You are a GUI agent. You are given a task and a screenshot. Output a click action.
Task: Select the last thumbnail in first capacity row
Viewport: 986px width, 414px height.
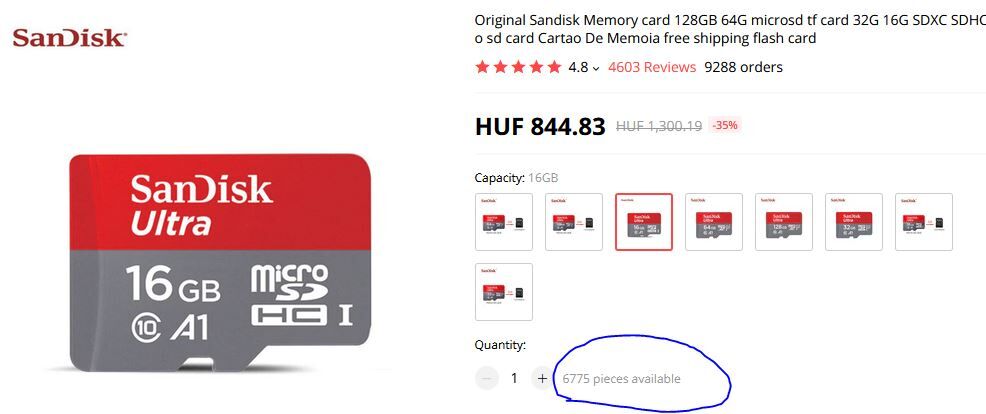pos(924,221)
